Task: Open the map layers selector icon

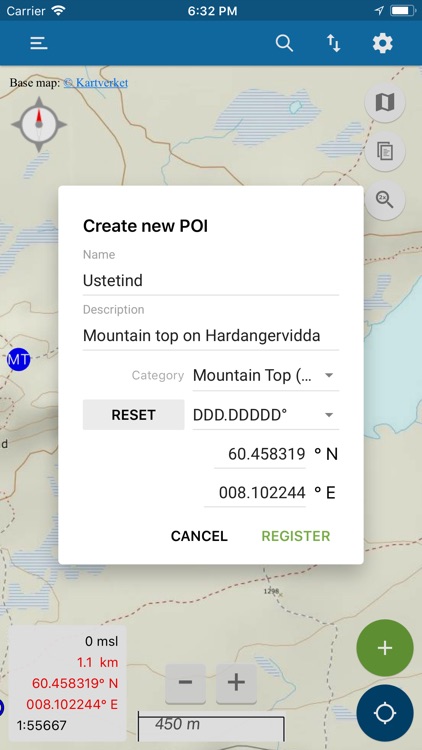Action: click(x=385, y=102)
